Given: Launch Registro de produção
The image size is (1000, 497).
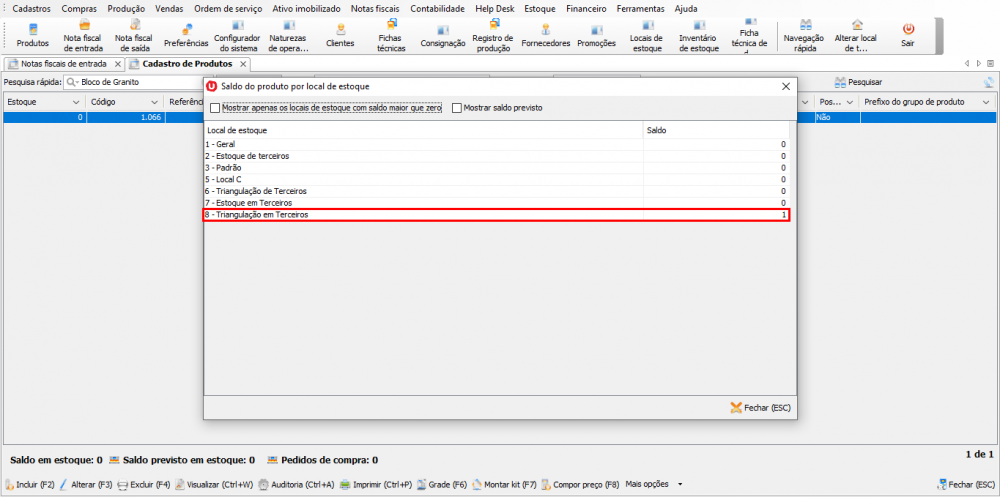Looking at the screenshot, I should [493, 35].
